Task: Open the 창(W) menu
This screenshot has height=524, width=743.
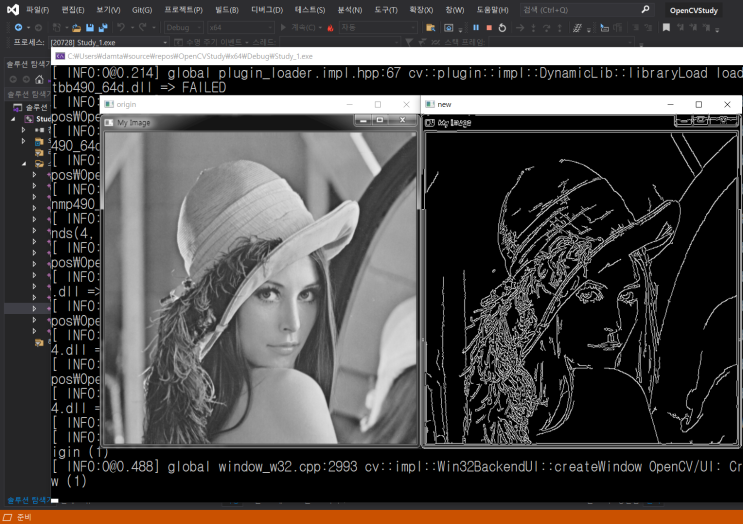Action: coord(454,10)
